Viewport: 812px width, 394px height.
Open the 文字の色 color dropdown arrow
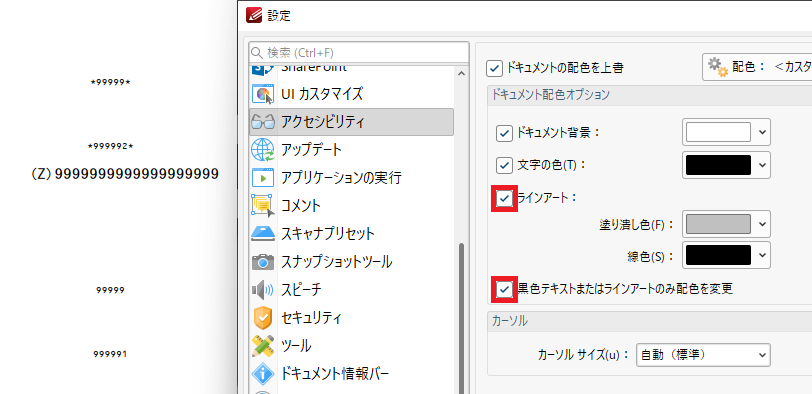[762, 165]
